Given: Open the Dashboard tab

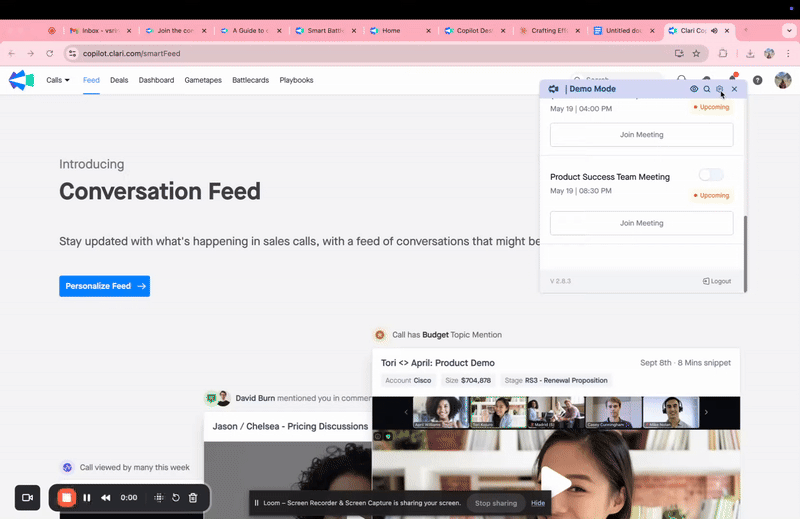Looking at the screenshot, I should click(156, 80).
